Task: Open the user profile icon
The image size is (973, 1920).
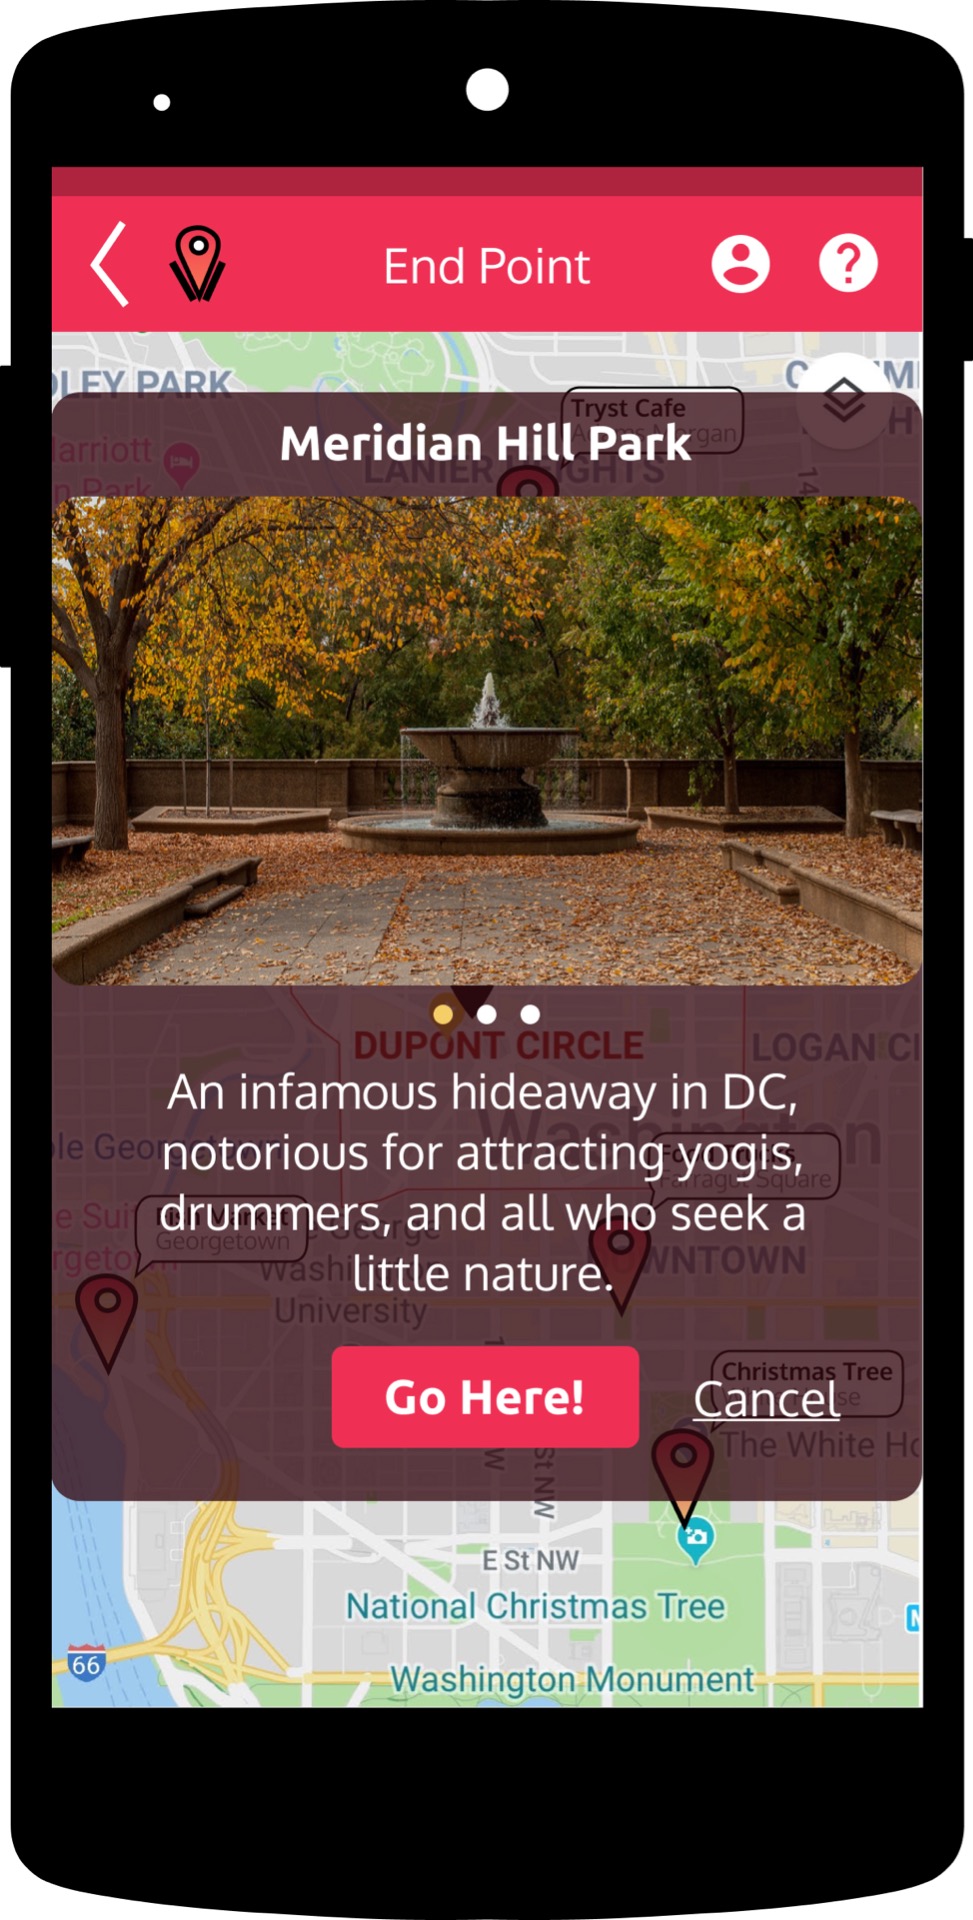Action: 740,264
